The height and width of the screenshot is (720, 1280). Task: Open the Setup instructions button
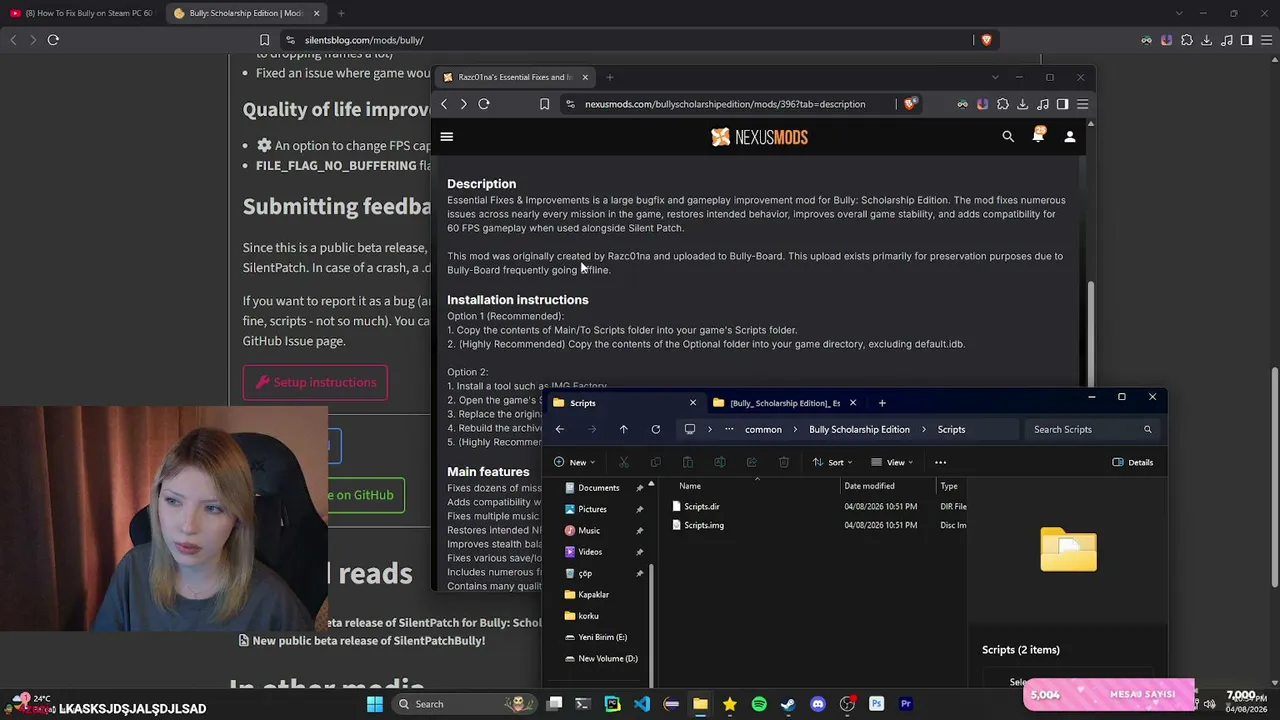pyautogui.click(x=315, y=382)
